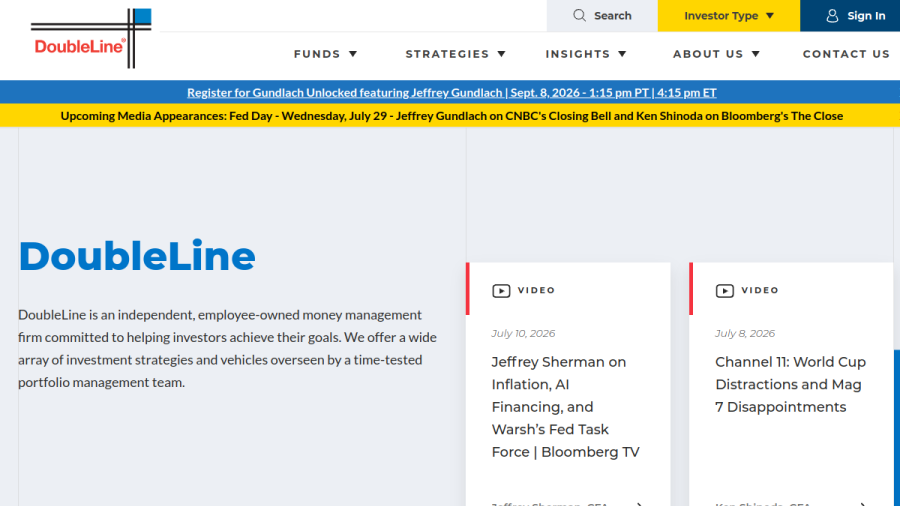This screenshot has height=506, width=900.
Task: Open the Search field
Action: [602, 15]
